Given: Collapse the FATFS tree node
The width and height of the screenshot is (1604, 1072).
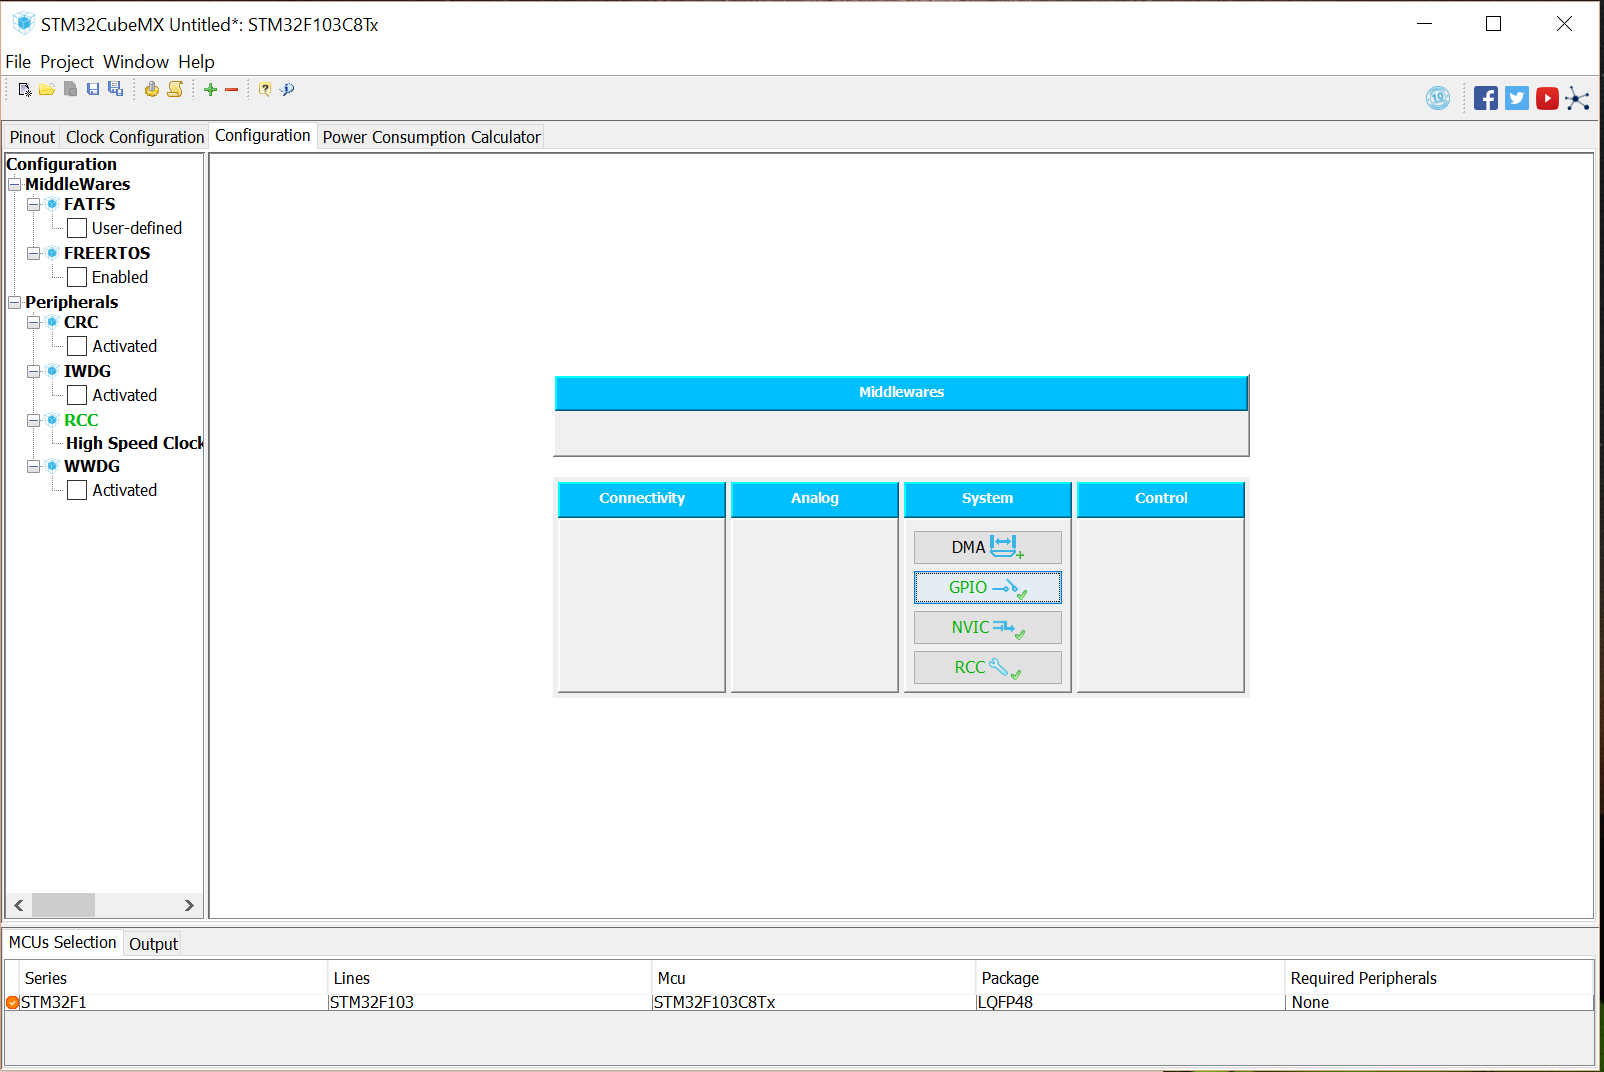Looking at the screenshot, I should click(x=34, y=204).
